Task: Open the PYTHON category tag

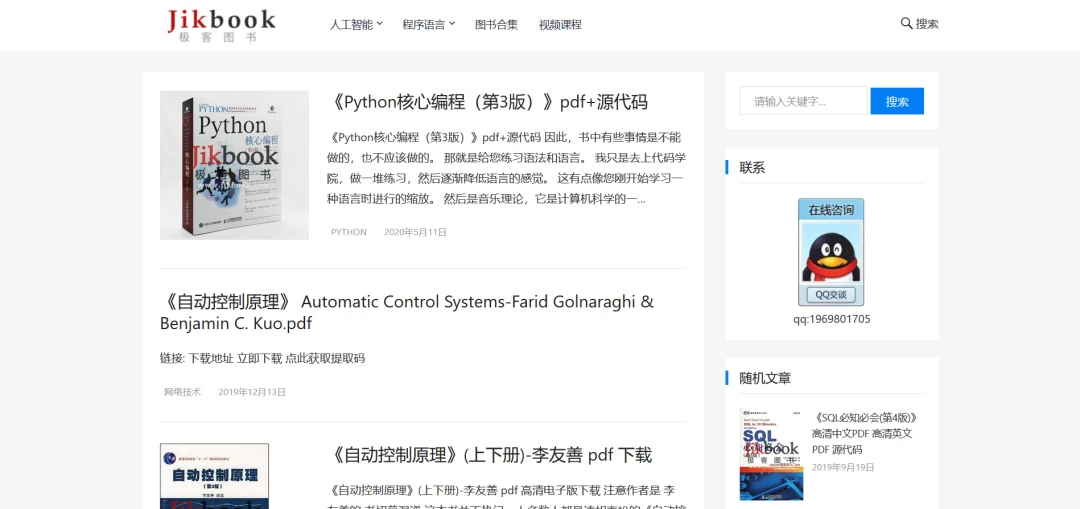Action: pos(349,232)
